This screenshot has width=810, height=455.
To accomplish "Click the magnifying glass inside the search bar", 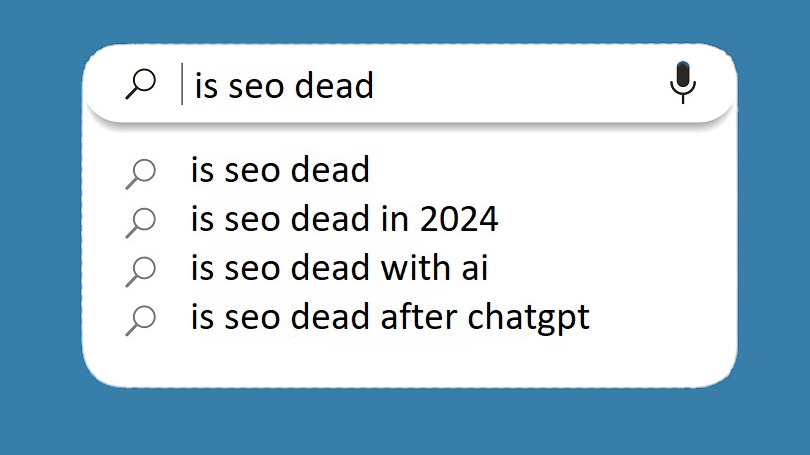I will click(141, 84).
